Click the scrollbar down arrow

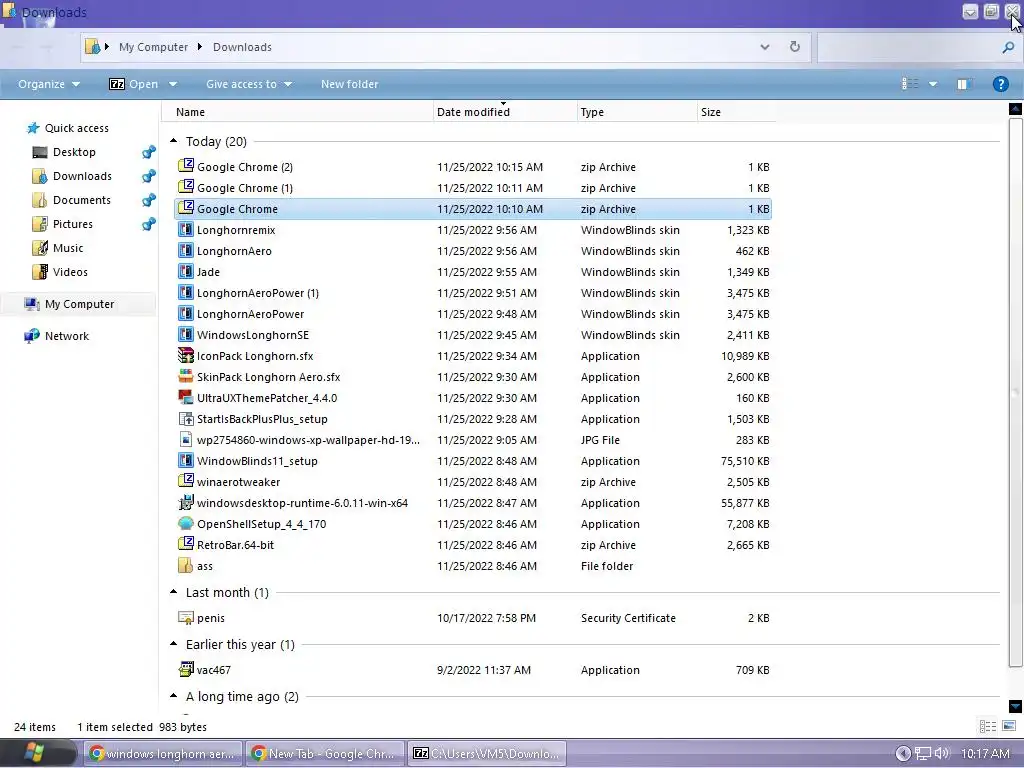[x=1015, y=706]
